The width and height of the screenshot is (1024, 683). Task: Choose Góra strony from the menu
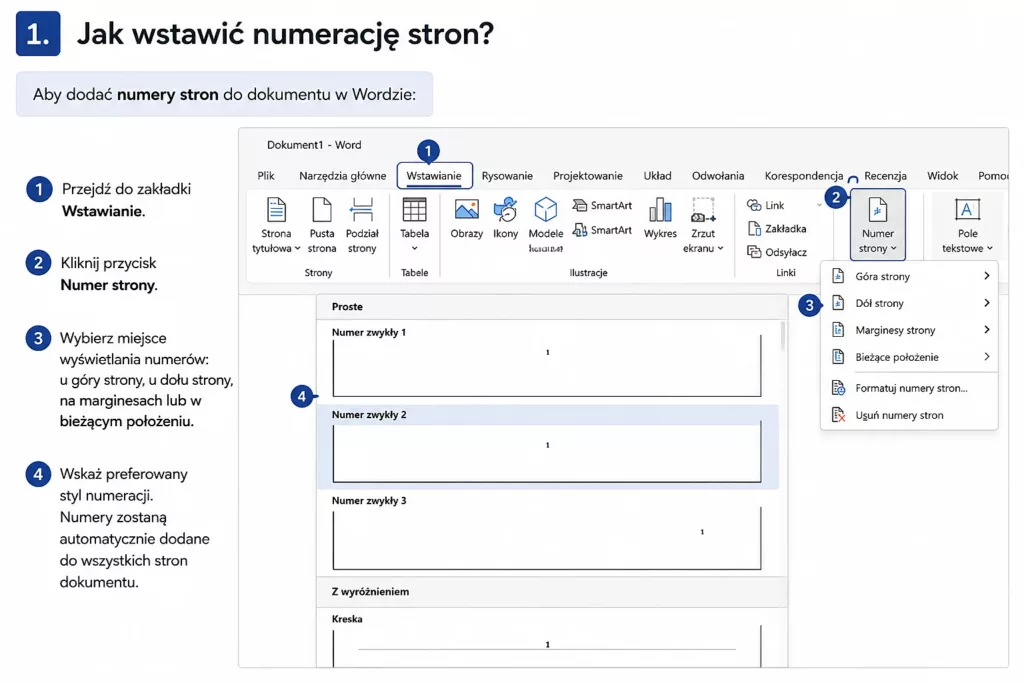[909, 276]
